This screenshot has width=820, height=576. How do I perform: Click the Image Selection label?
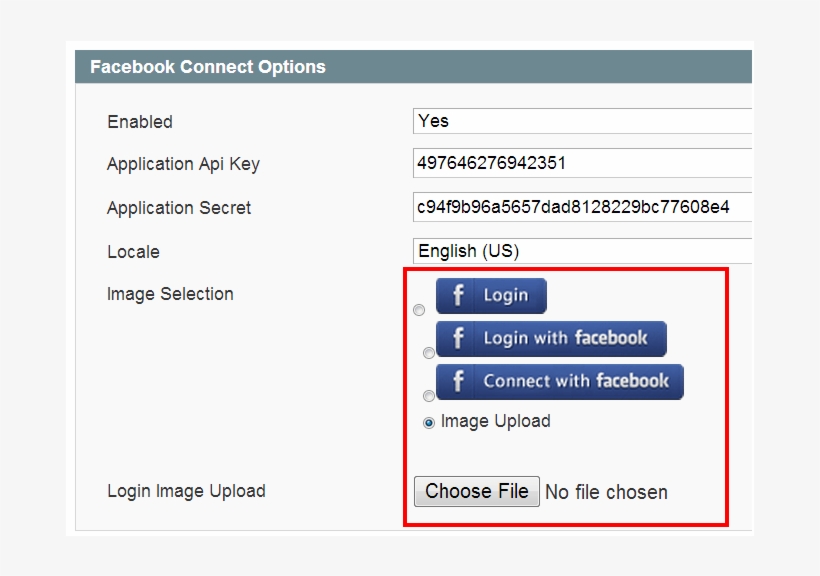(170, 293)
